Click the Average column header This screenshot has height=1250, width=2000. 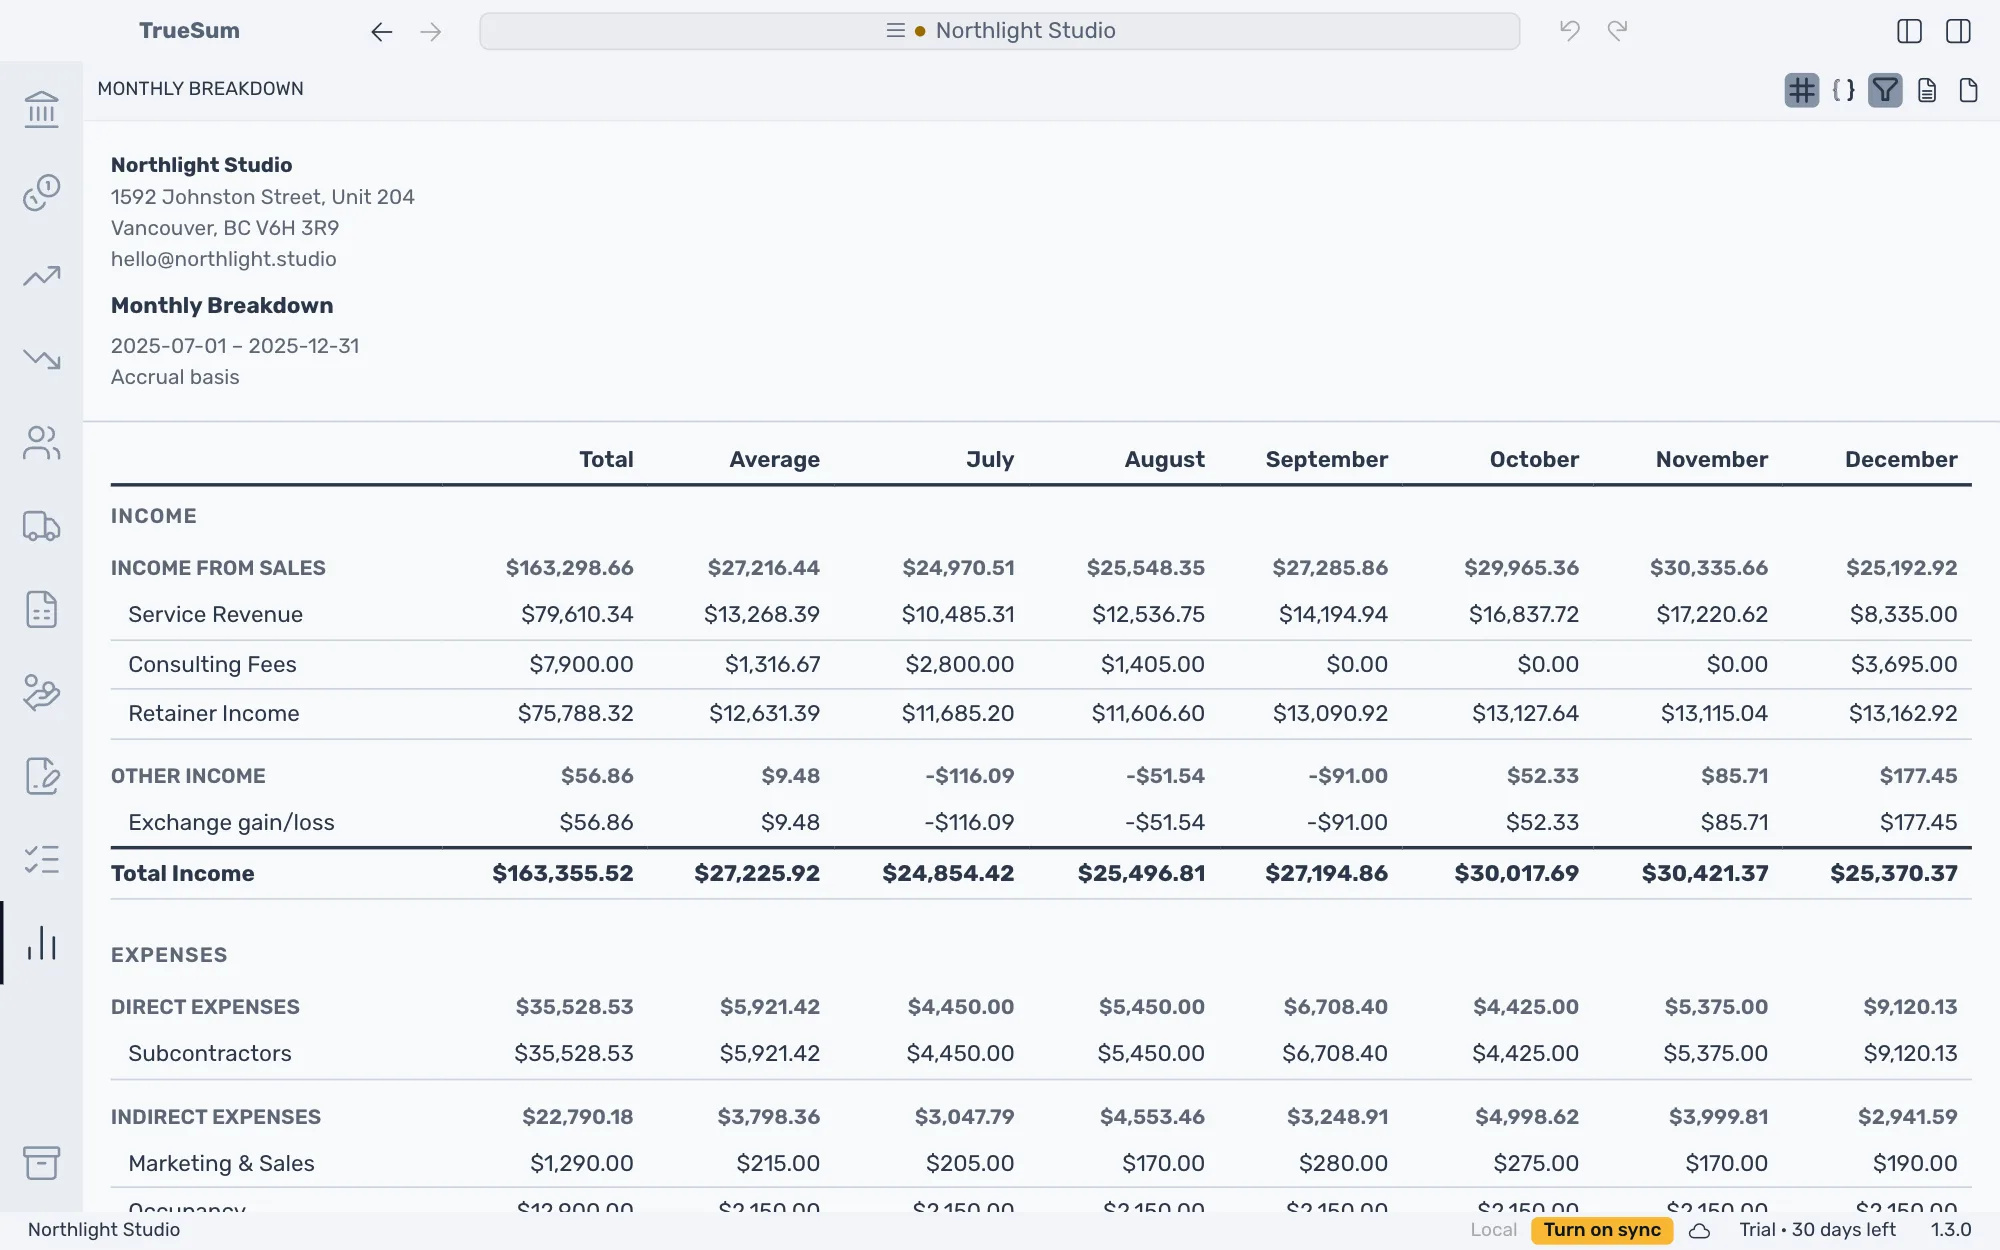click(x=774, y=460)
